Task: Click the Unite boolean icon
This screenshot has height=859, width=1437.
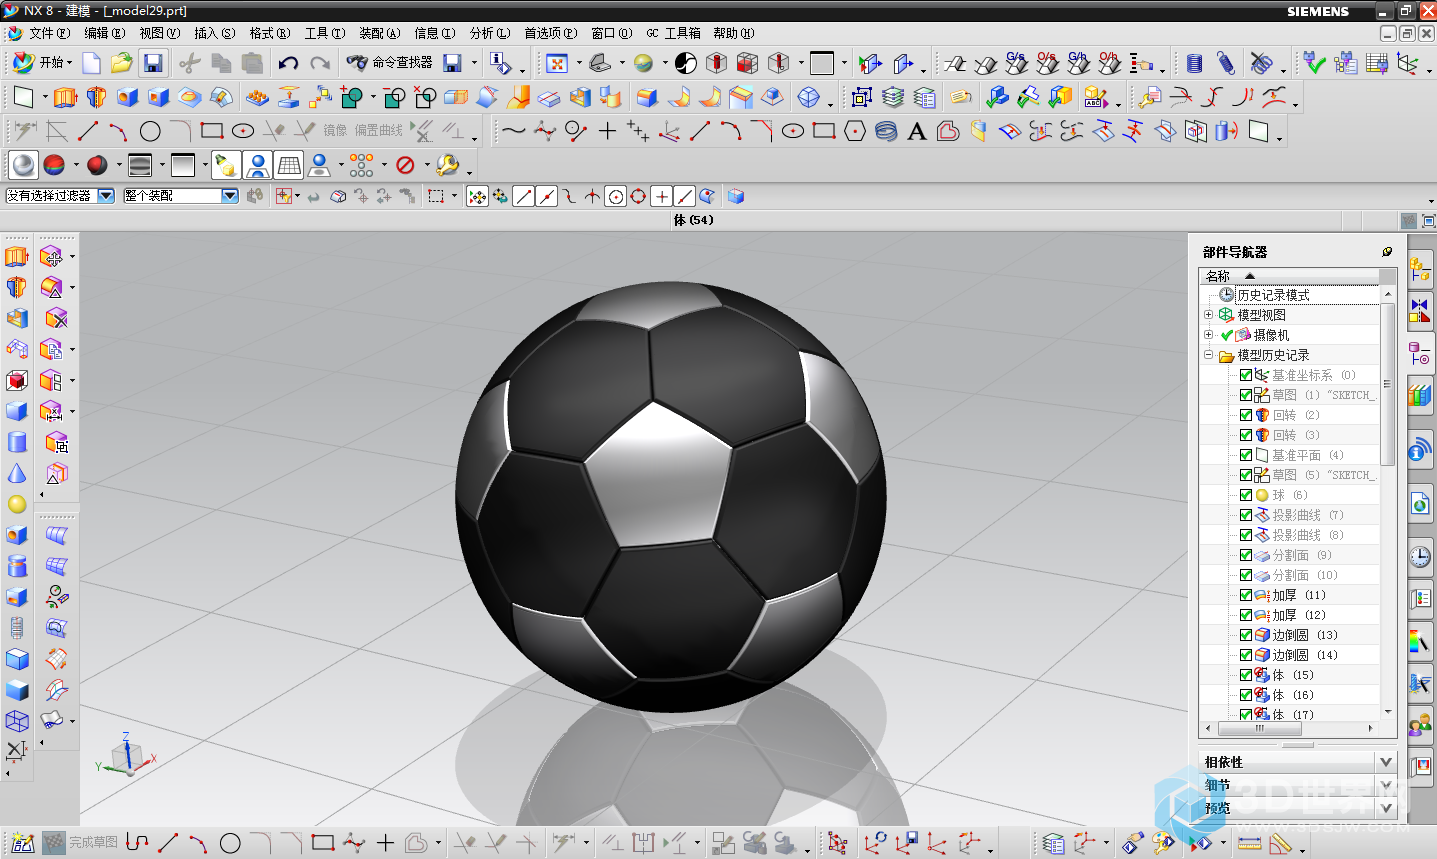Action: click(352, 97)
